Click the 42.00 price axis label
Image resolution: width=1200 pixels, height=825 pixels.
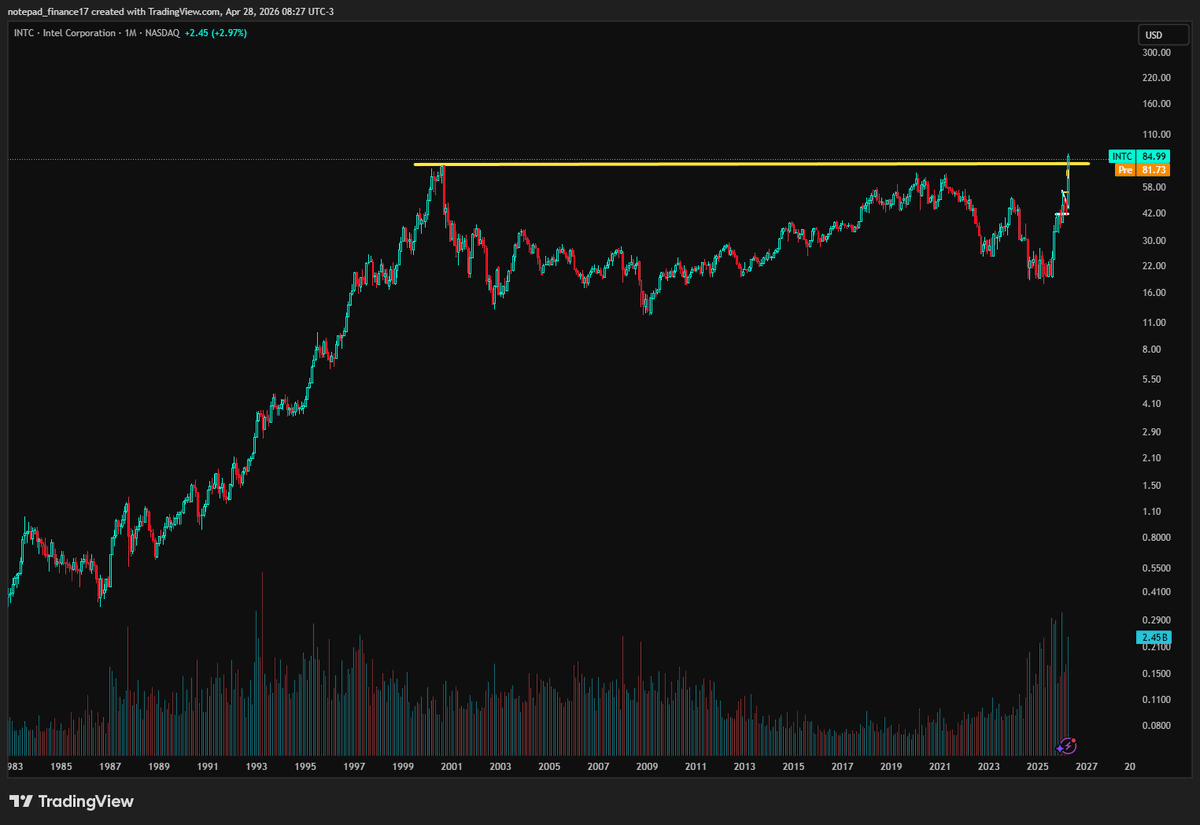coord(1154,213)
